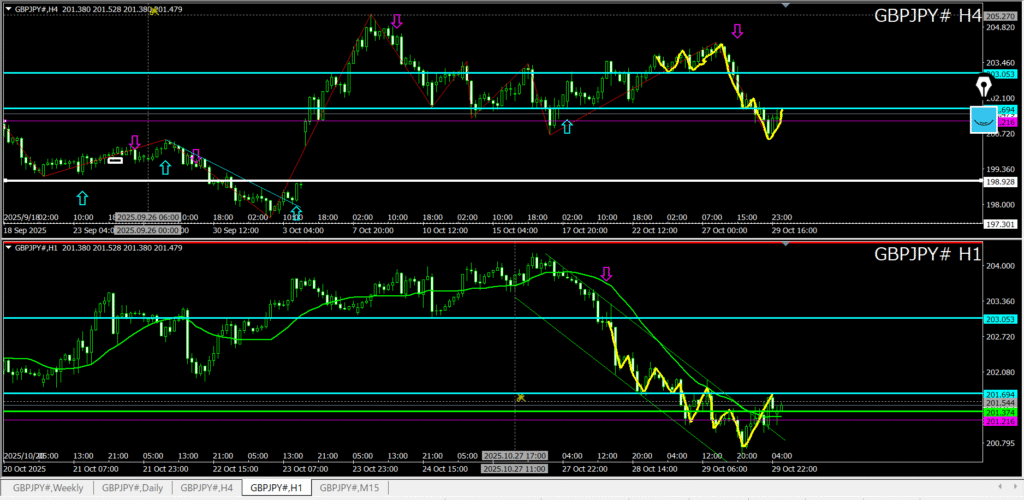The width and height of the screenshot is (1024, 500).
Task: Click the light blue smiley face icon
Action: coord(984,120)
